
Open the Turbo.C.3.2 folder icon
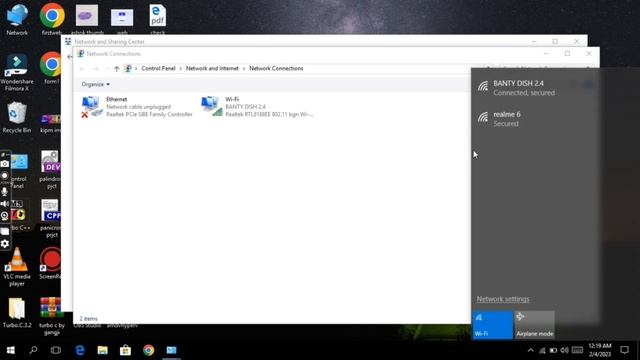tap(17, 313)
